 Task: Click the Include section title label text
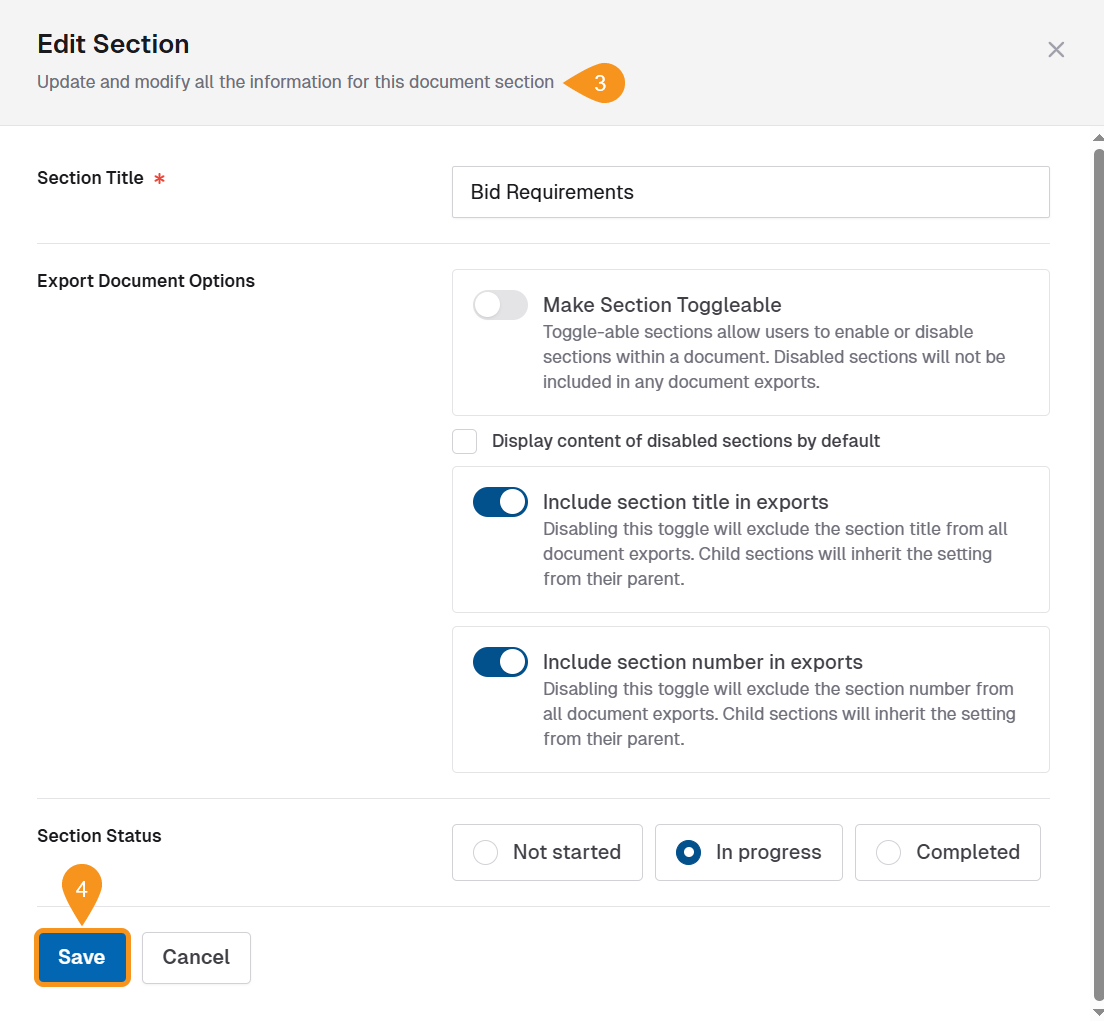coord(685,502)
